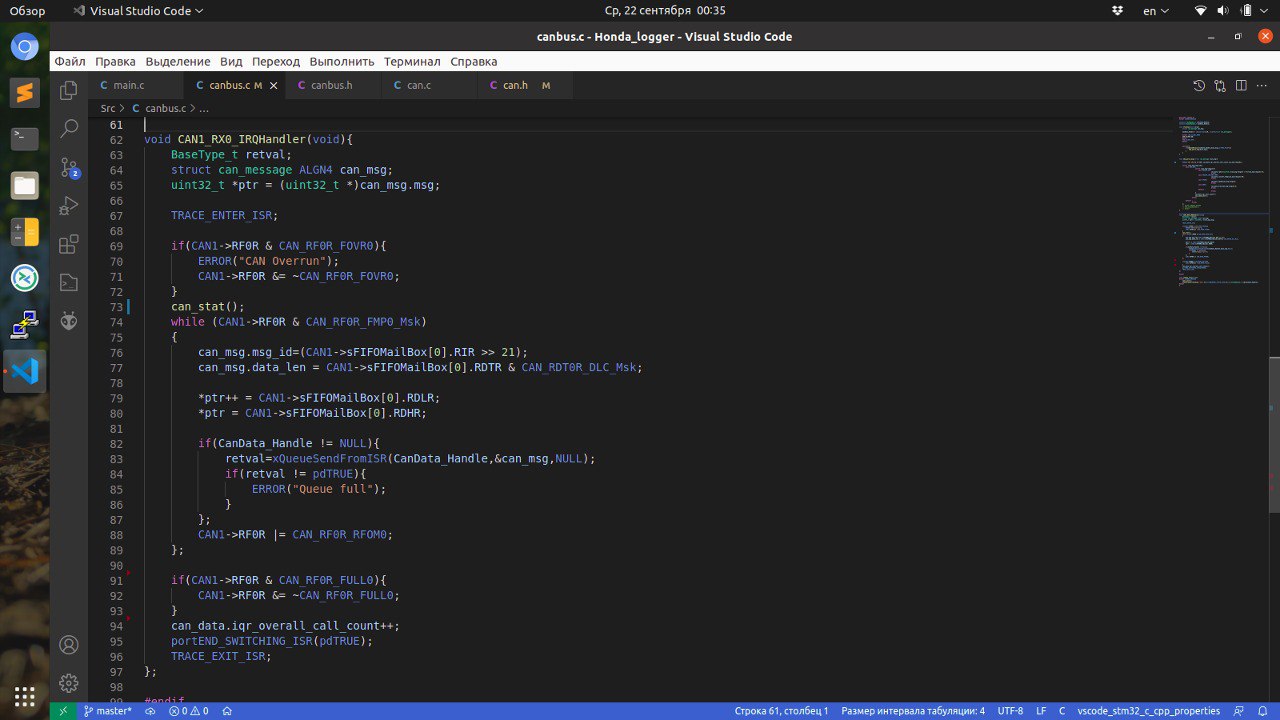This screenshot has width=1280, height=720.
Task: Open the Visual Studio Code app menu in top bar
Action: pyautogui.click(x=139, y=10)
